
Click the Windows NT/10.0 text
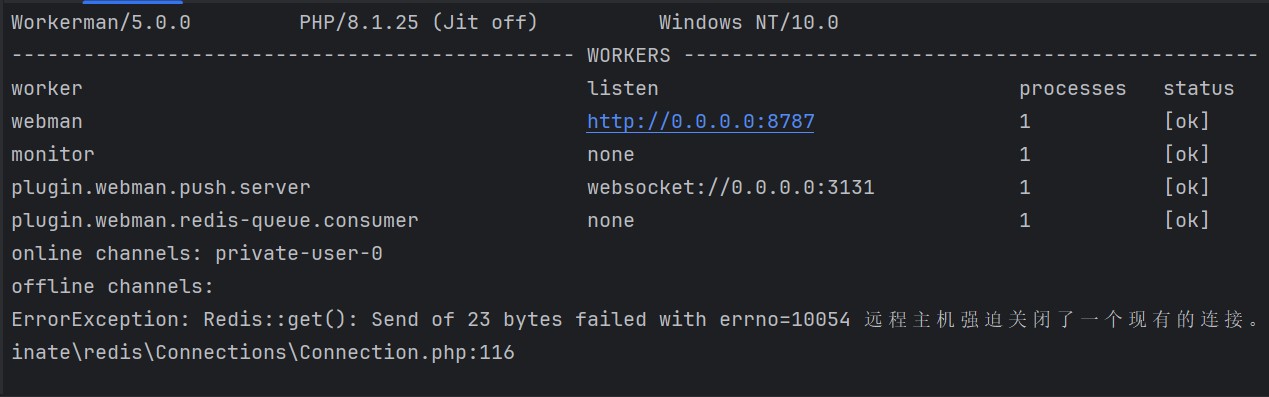click(x=749, y=22)
